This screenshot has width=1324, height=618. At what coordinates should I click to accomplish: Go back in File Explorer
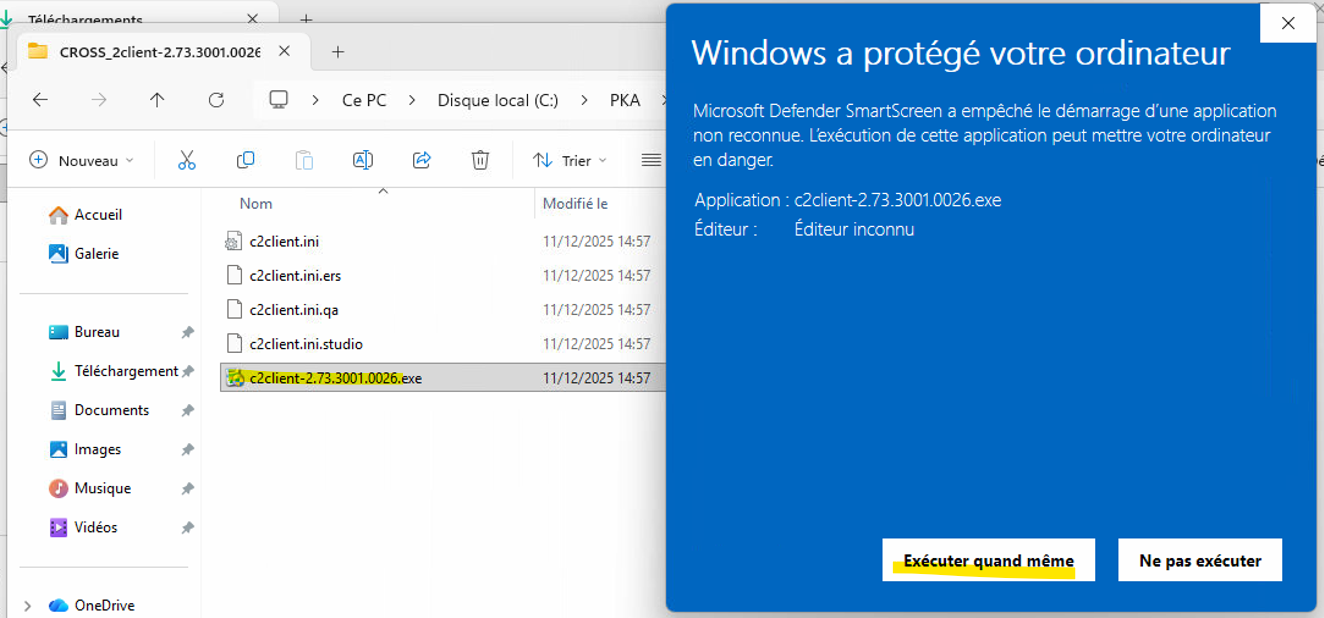40,100
